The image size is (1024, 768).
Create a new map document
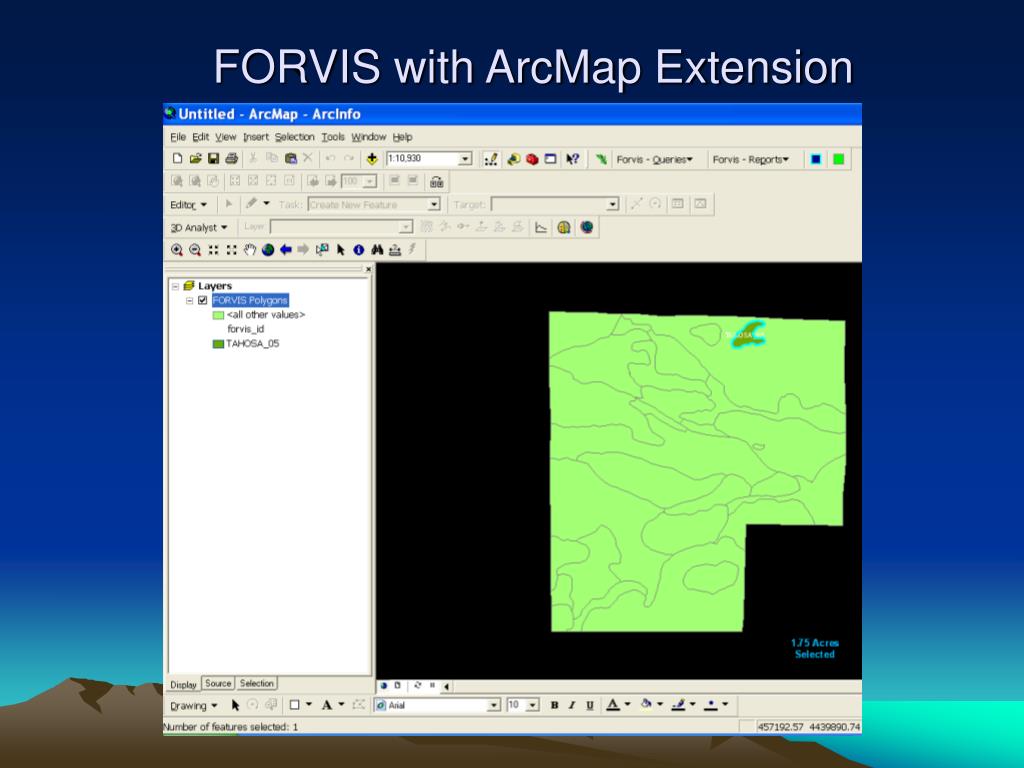pyautogui.click(x=177, y=159)
